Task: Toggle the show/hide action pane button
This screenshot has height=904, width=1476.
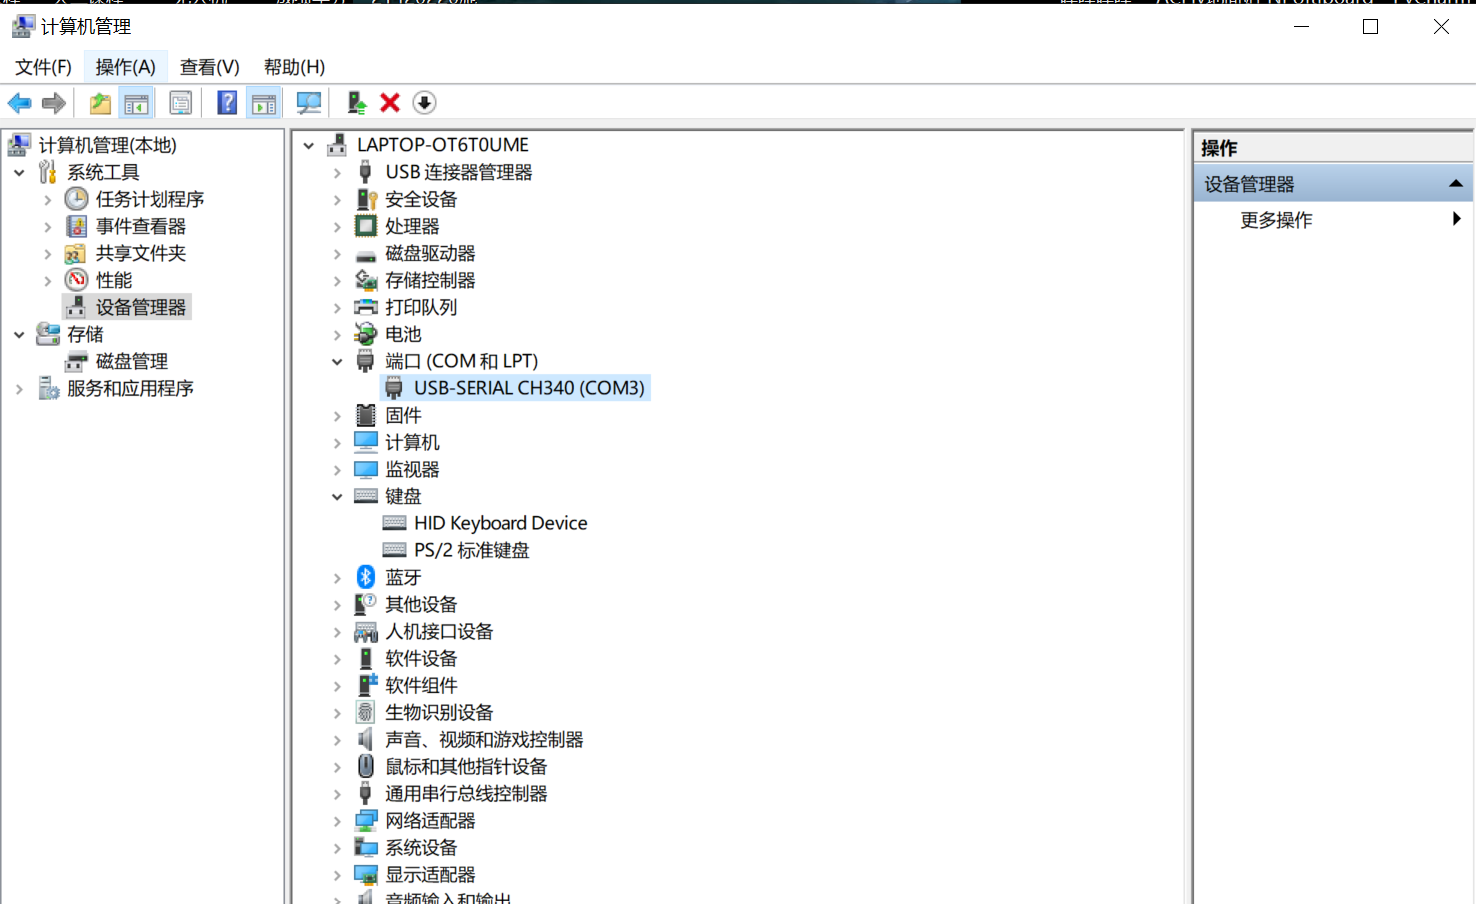Action: 264,103
